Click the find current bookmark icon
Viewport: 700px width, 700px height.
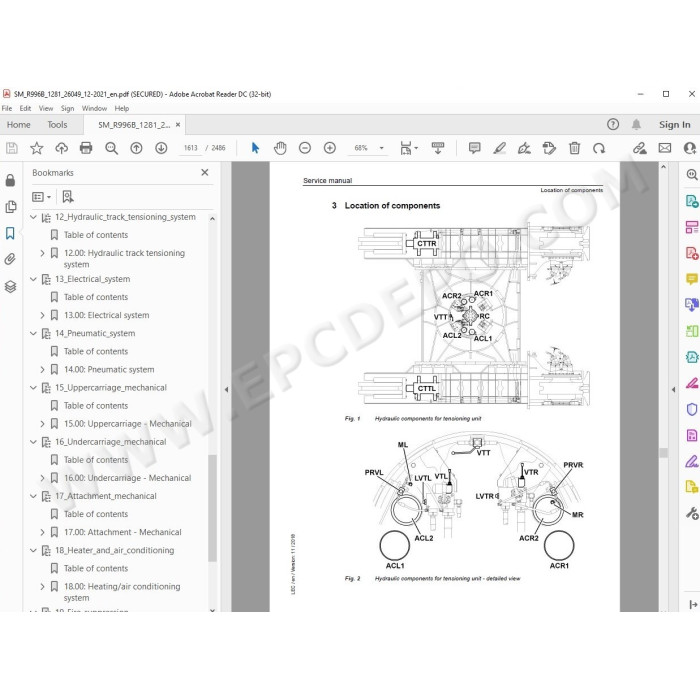point(68,196)
